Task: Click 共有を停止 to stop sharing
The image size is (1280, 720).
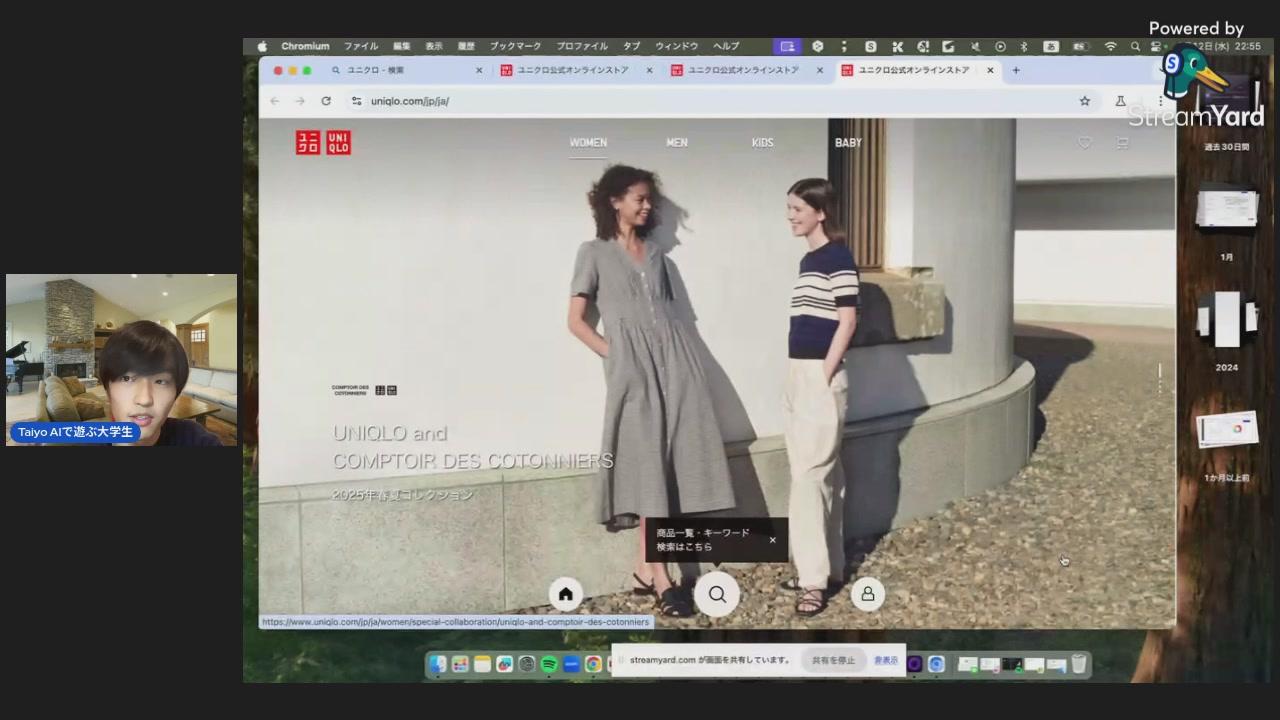Action: click(833, 660)
